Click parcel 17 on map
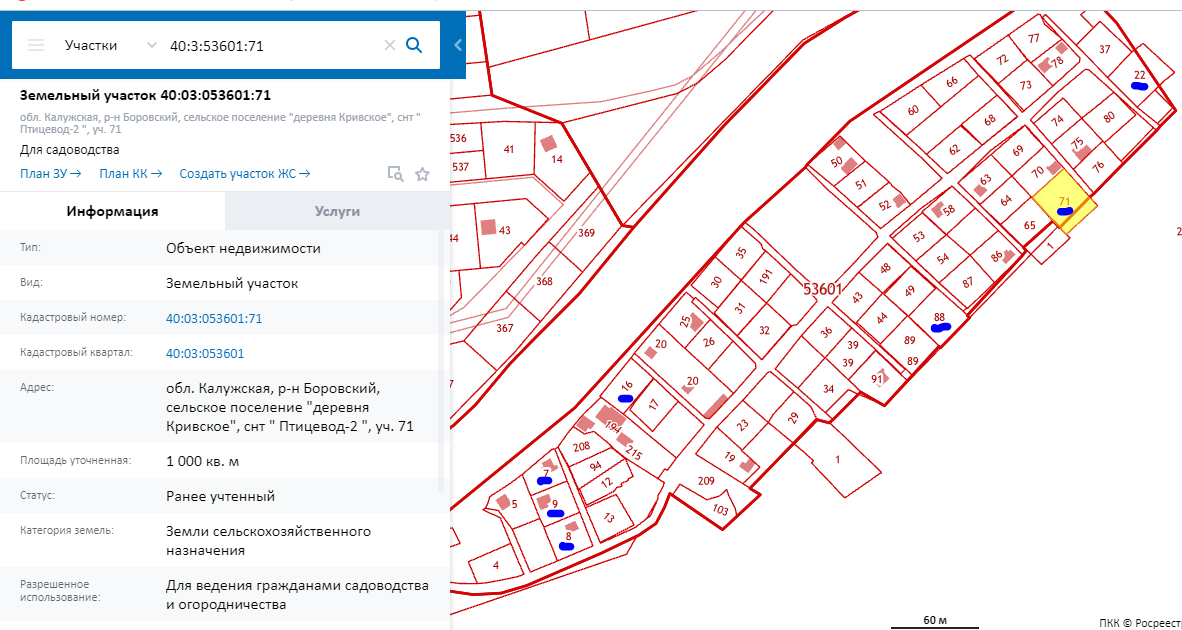This screenshot has height=630, width=1182. click(x=654, y=403)
